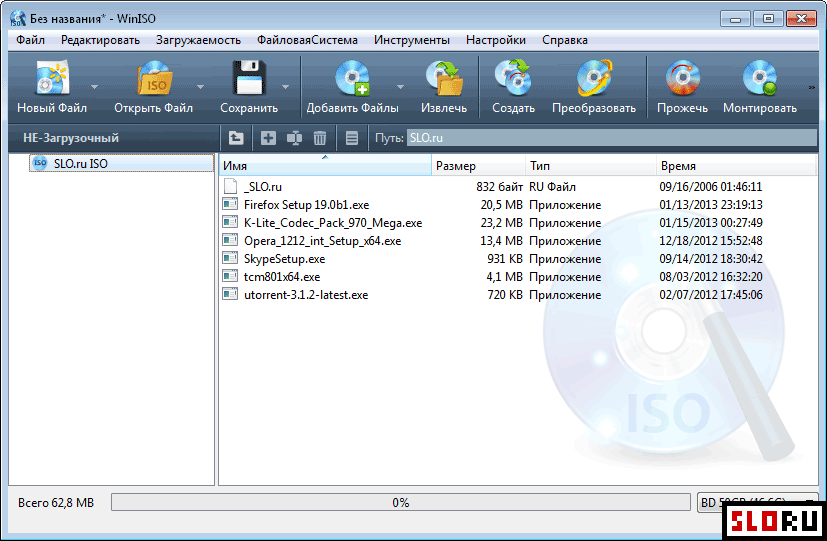Image resolution: width=827 pixels, height=541 pixels.
Task: Click the Opera Setup exe file icon
Action: [x=230, y=240]
